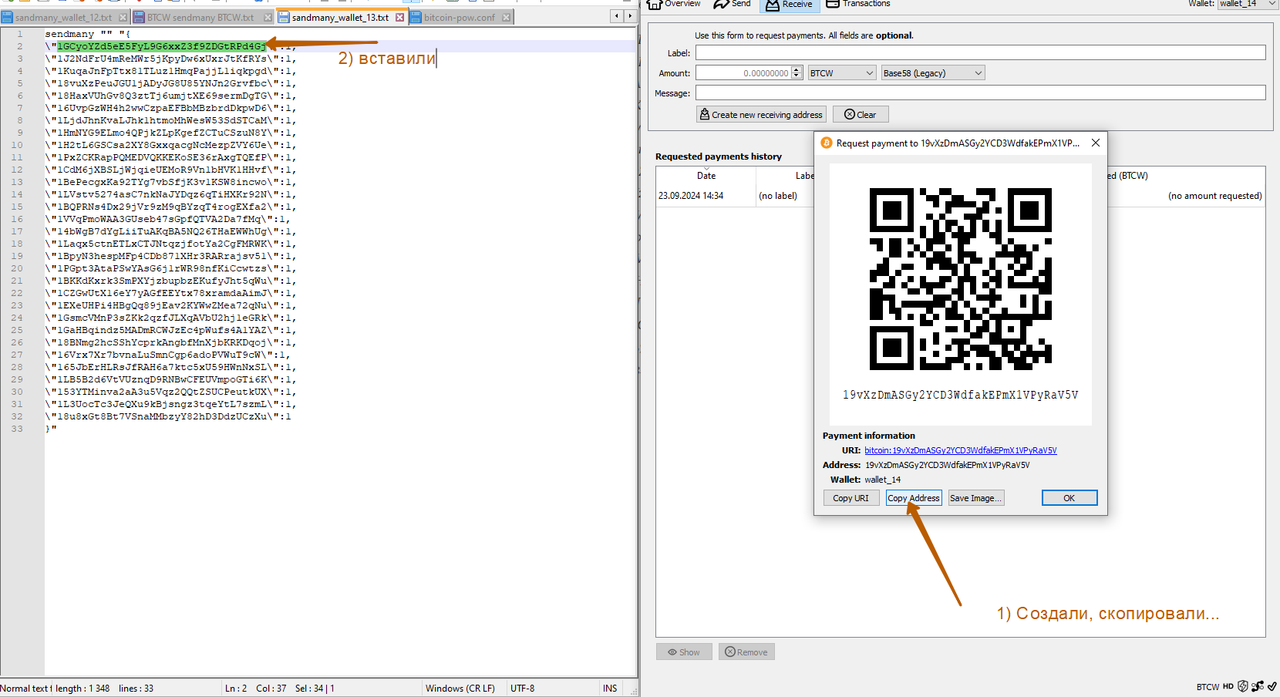1280x697 pixels.
Task: Click the BTCW unit status bar label
Action: click(x=1208, y=687)
